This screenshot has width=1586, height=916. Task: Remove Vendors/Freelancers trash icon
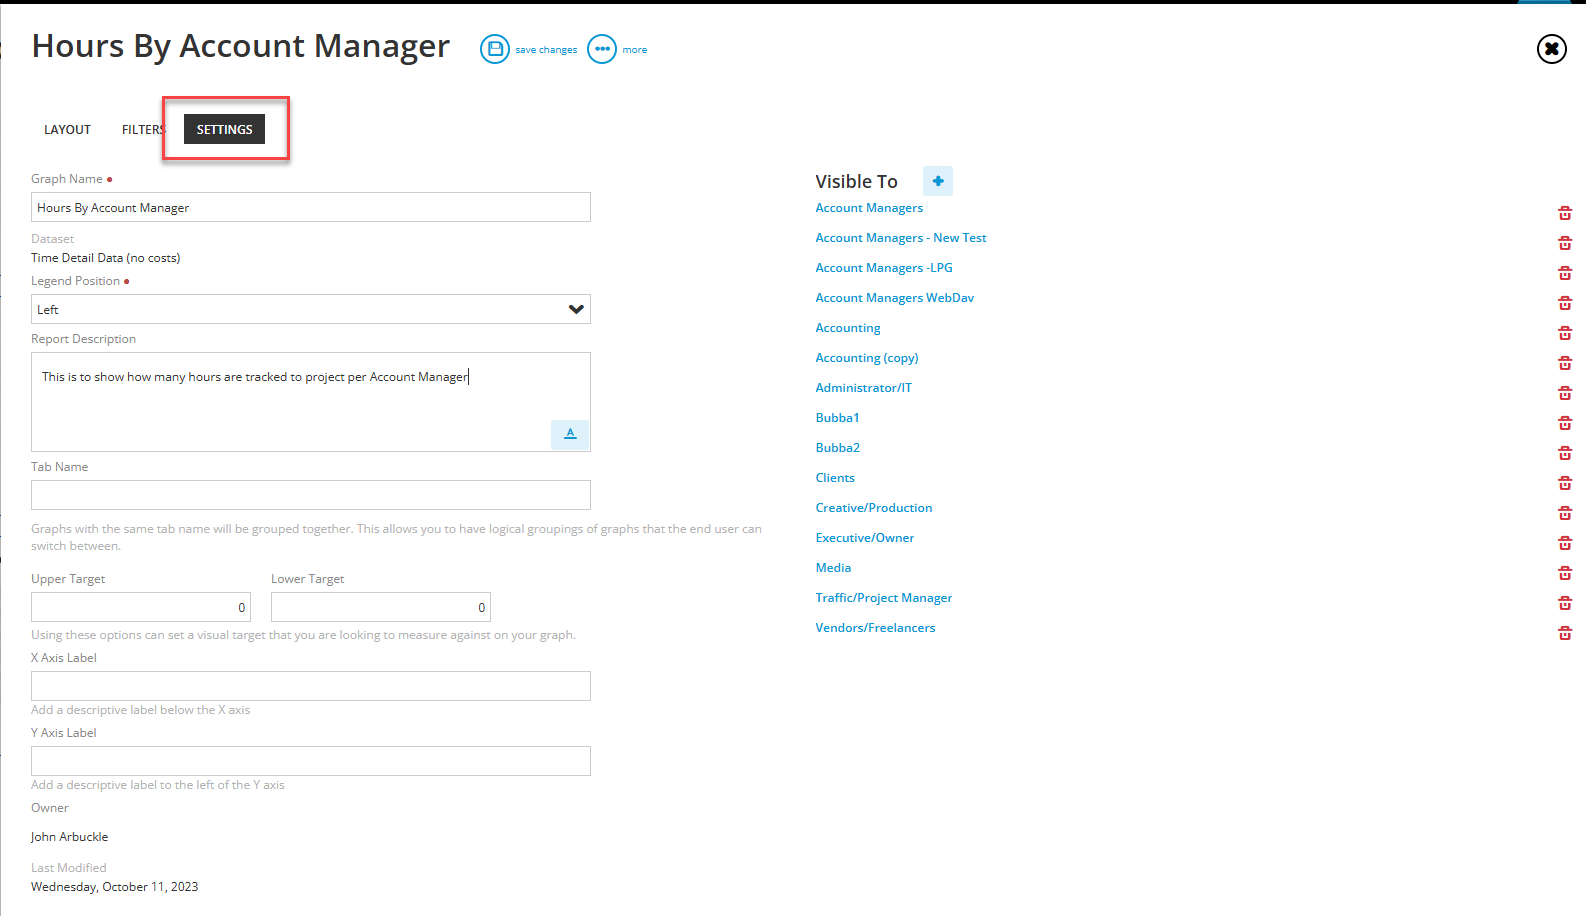click(x=1565, y=633)
